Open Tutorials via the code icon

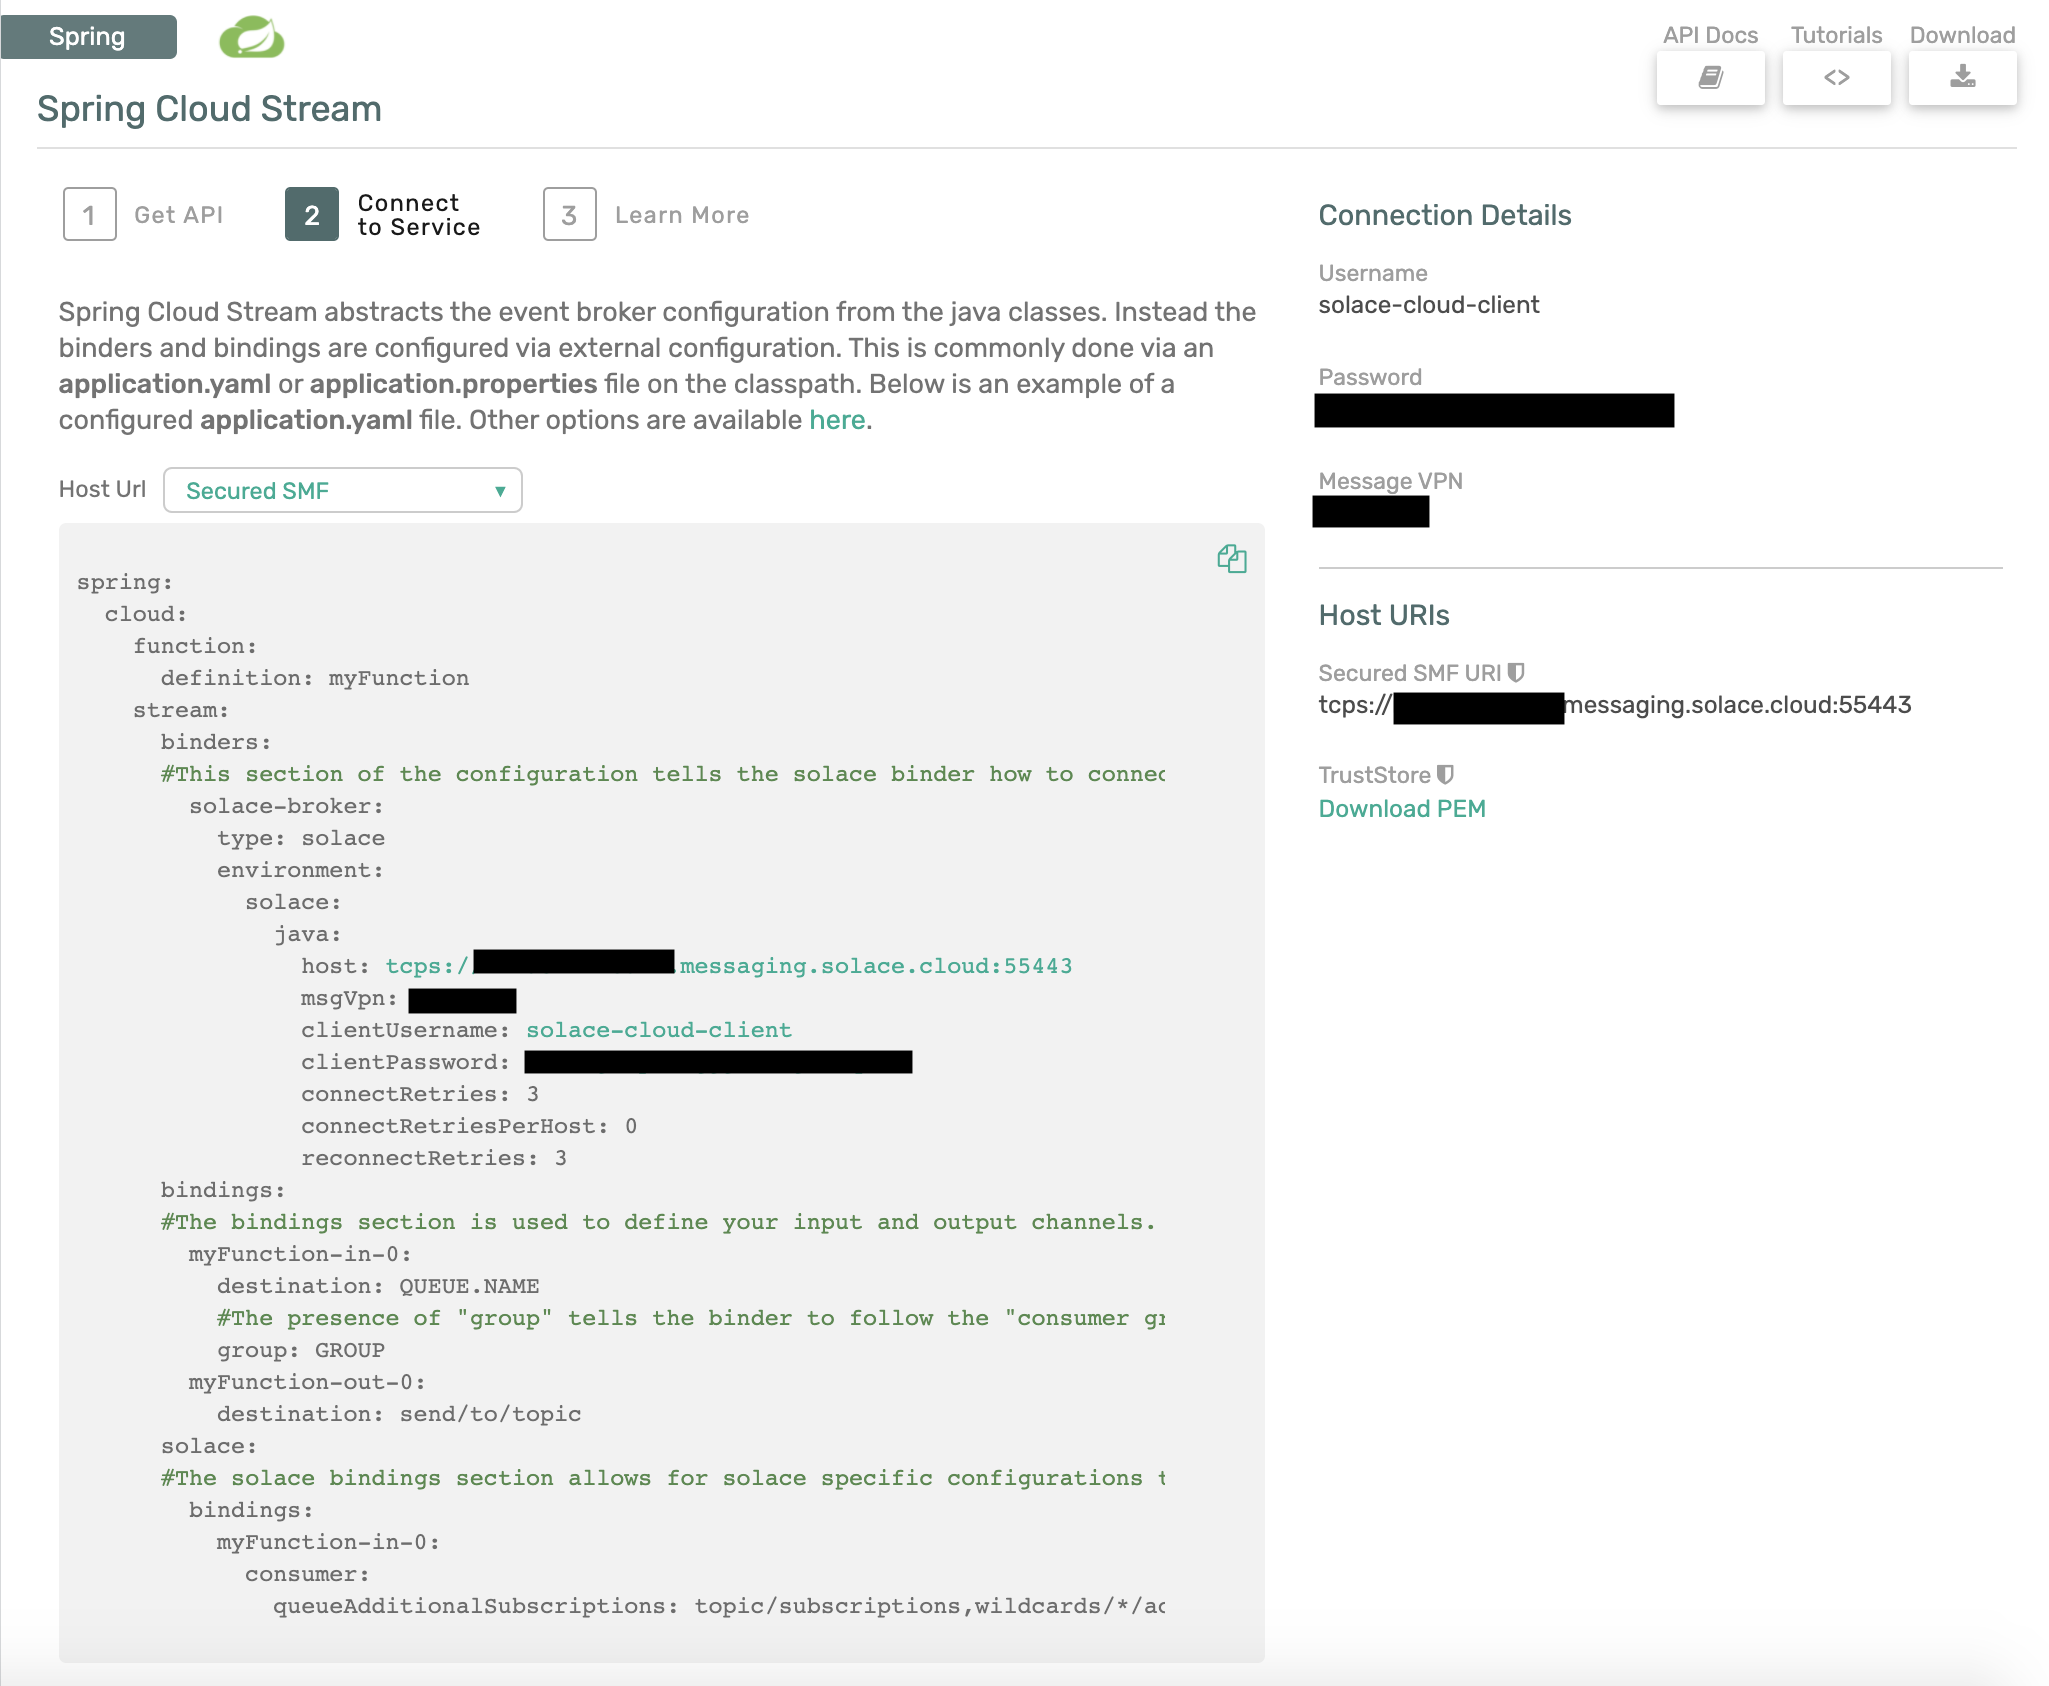[1835, 76]
